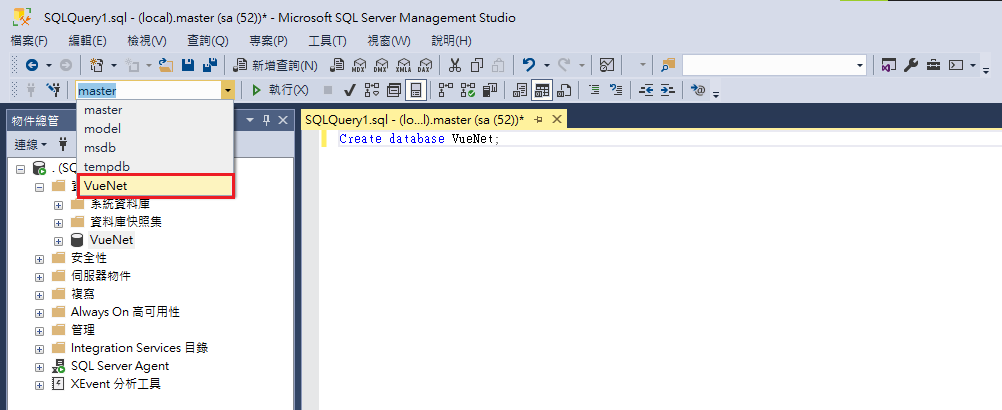
Task: Expand the Integration Services 目錄 node
Action: pos(40,349)
